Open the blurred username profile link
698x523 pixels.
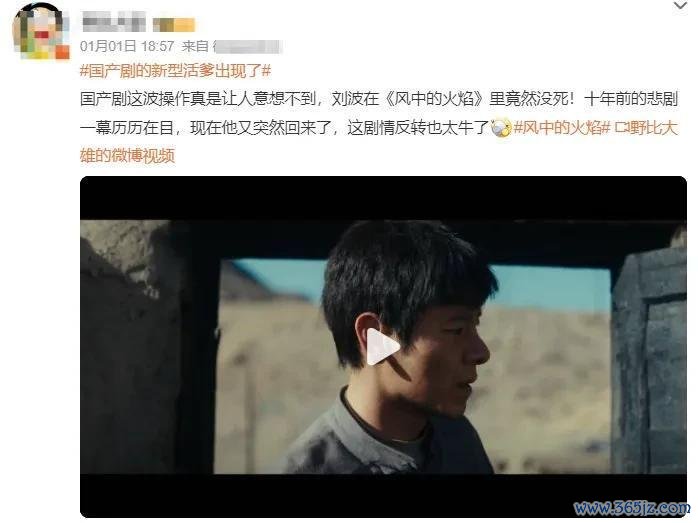tap(114, 22)
